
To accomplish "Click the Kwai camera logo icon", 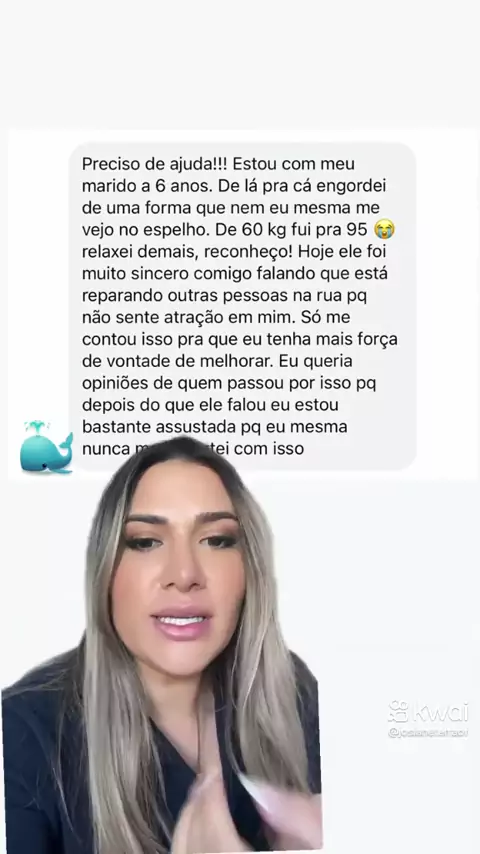I will click(x=399, y=712).
